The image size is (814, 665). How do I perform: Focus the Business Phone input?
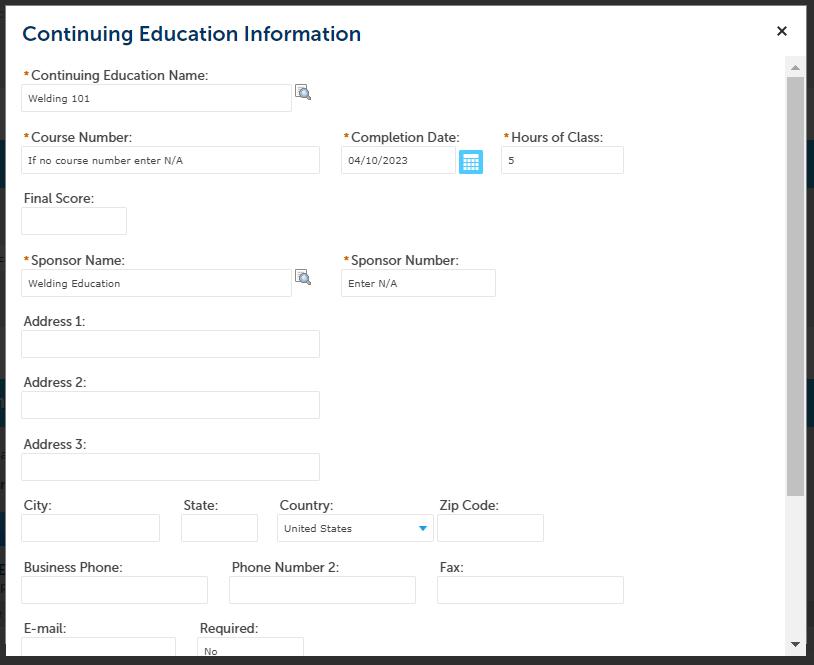pyautogui.click(x=114, y=590)
